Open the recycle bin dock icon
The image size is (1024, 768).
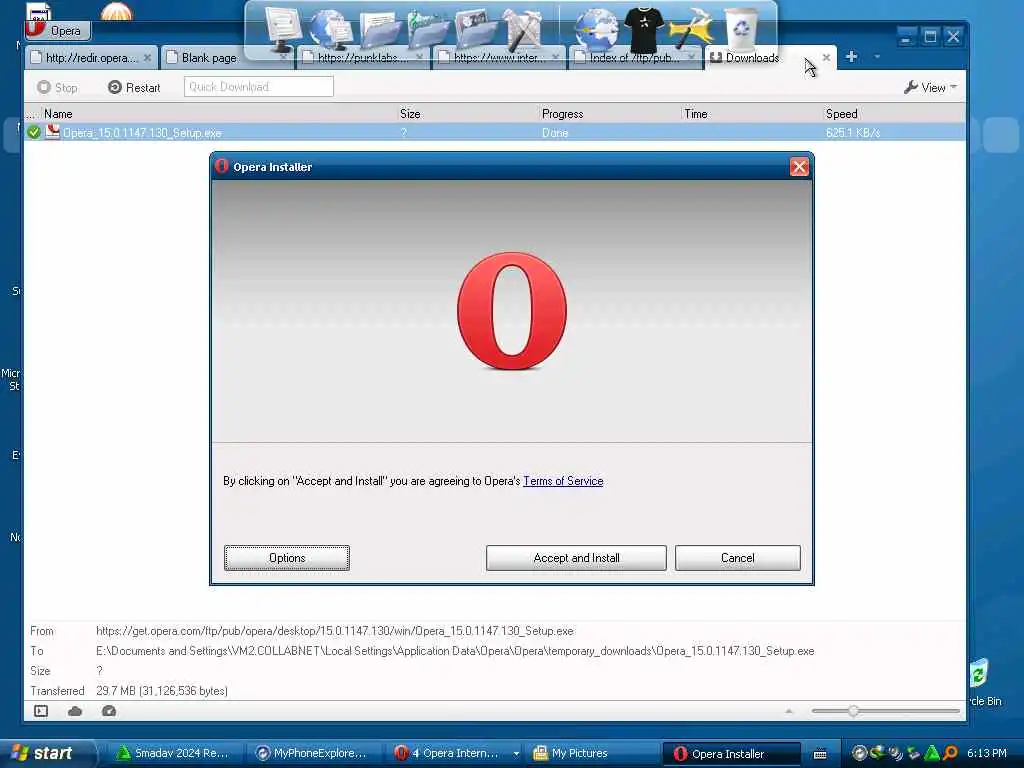click(x=741, y=29)
